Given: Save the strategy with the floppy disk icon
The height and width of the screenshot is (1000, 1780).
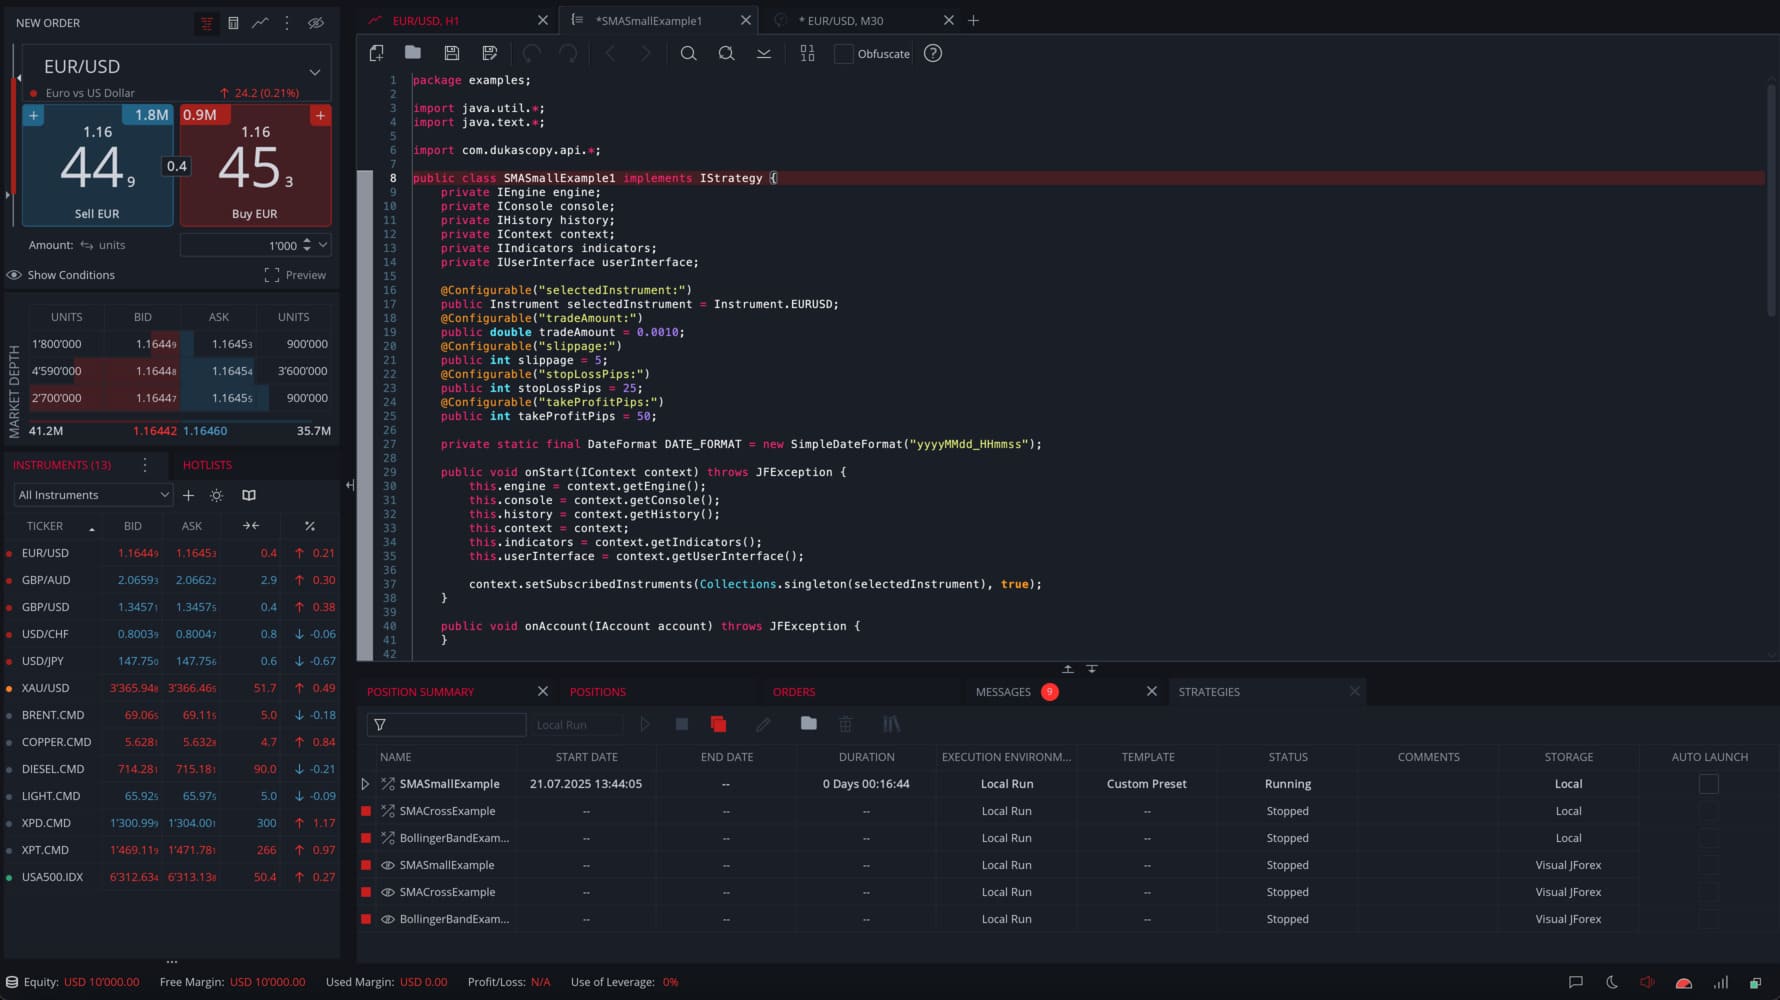Looking at the screenshot, I should [x=451, y=53].
